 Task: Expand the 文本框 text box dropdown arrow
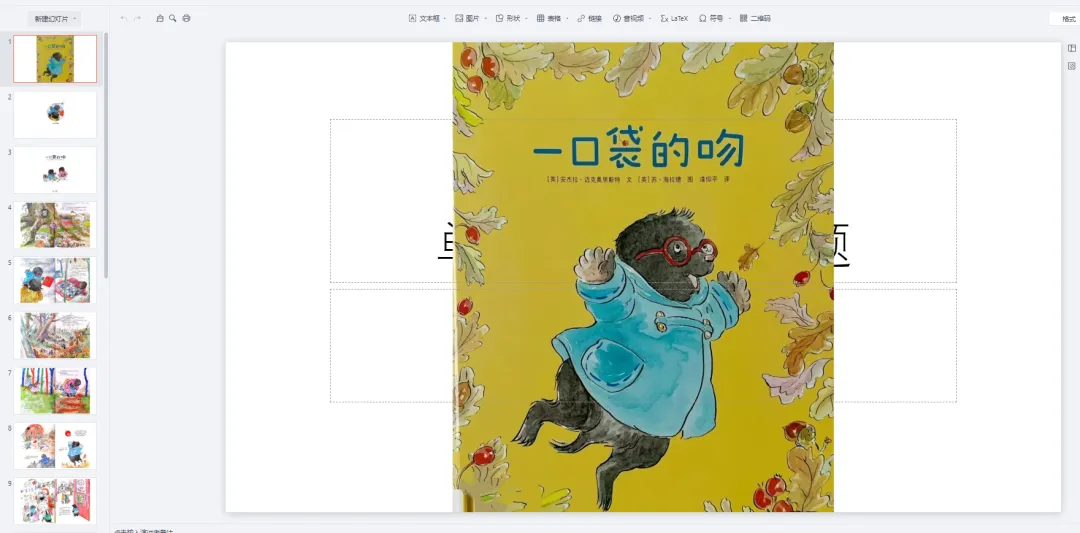[444, 19]
